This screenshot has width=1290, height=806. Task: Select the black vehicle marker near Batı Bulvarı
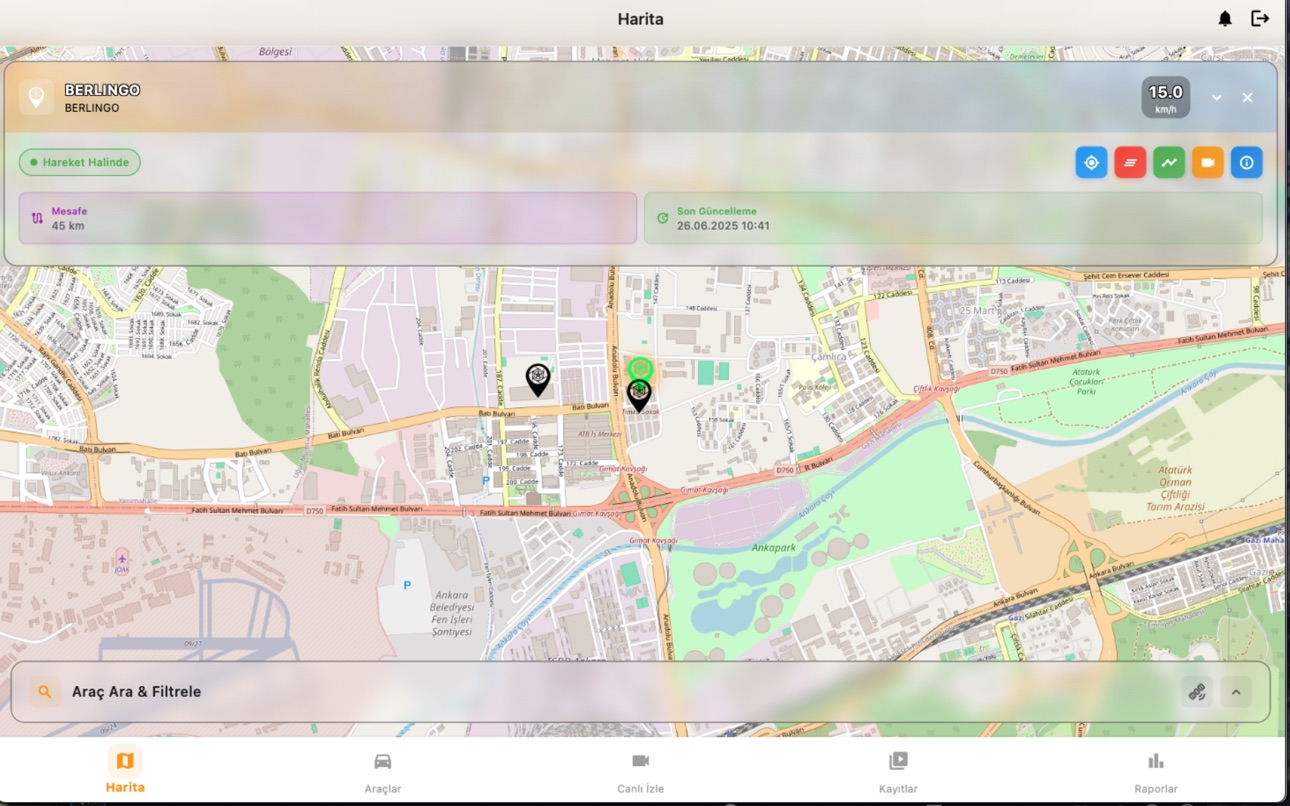pyautogui.click(x=538, y=379)
